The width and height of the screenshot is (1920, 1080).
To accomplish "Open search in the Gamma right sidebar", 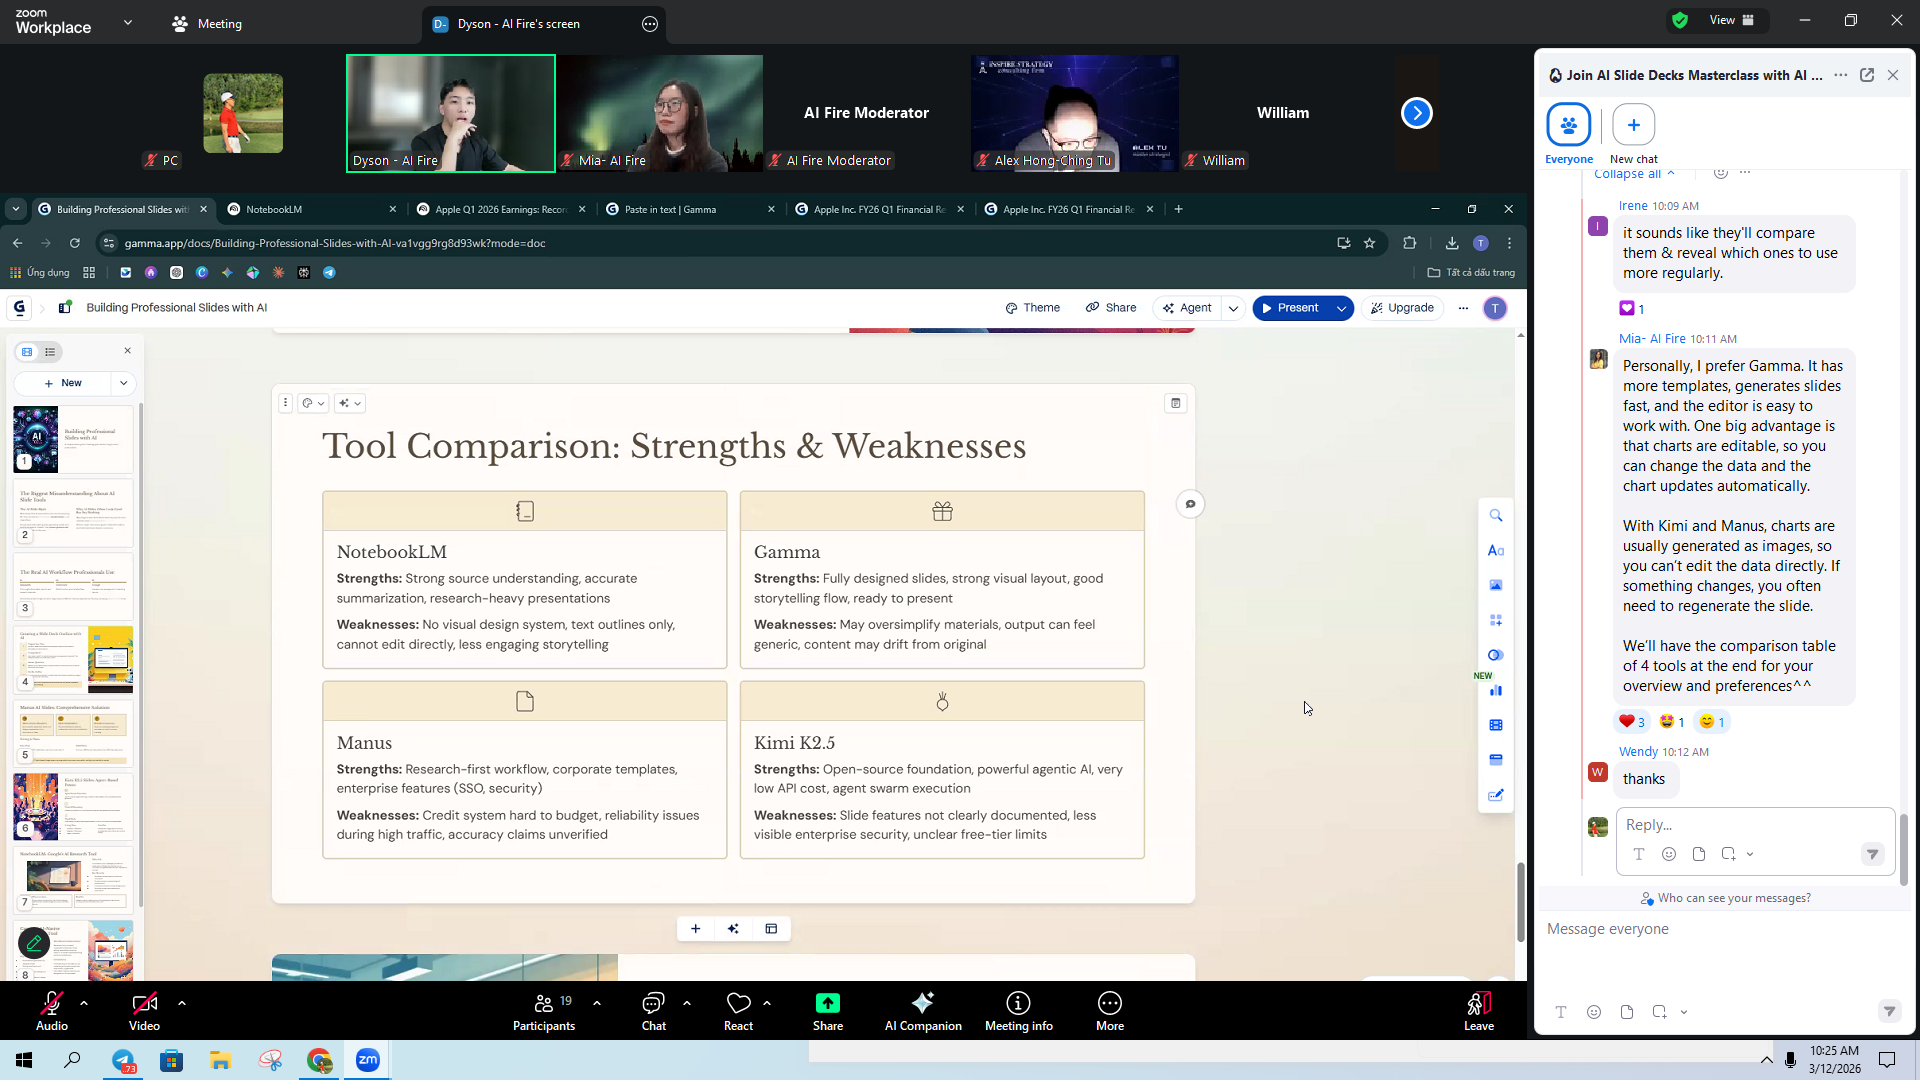I will (1496, 515).
